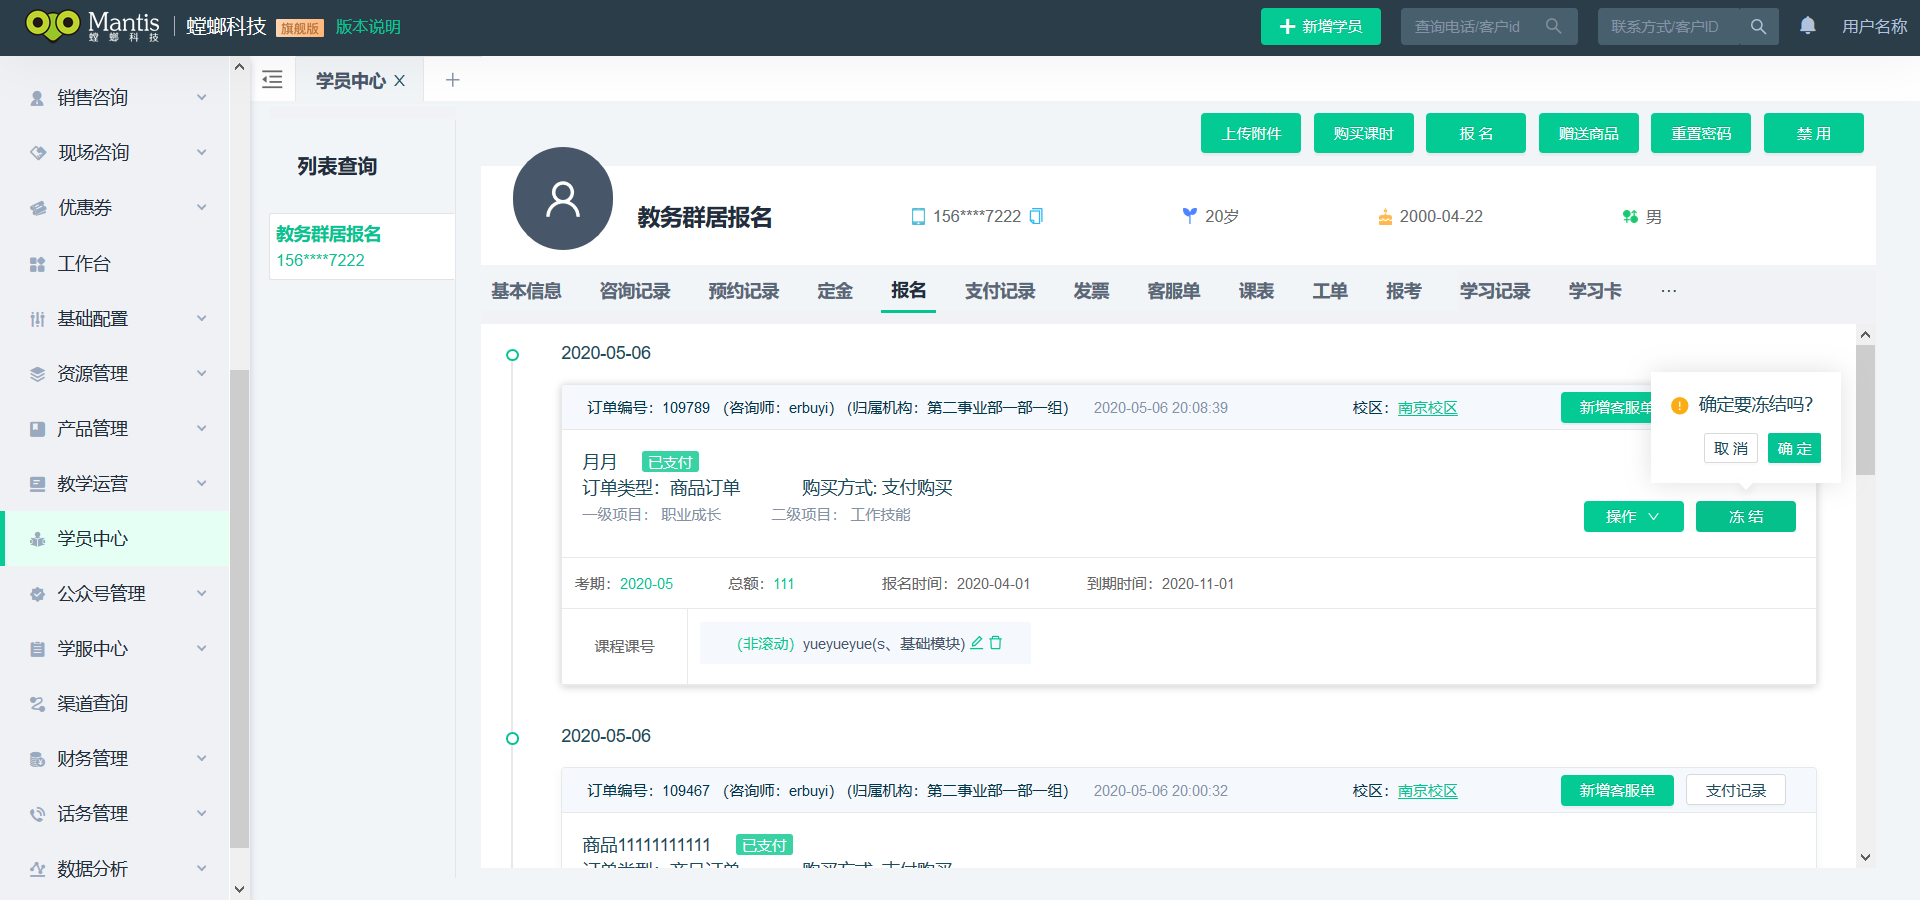Close the 学员中心 tab
The height and width of the screenshot is (900, 1920).
click(399, 81)
